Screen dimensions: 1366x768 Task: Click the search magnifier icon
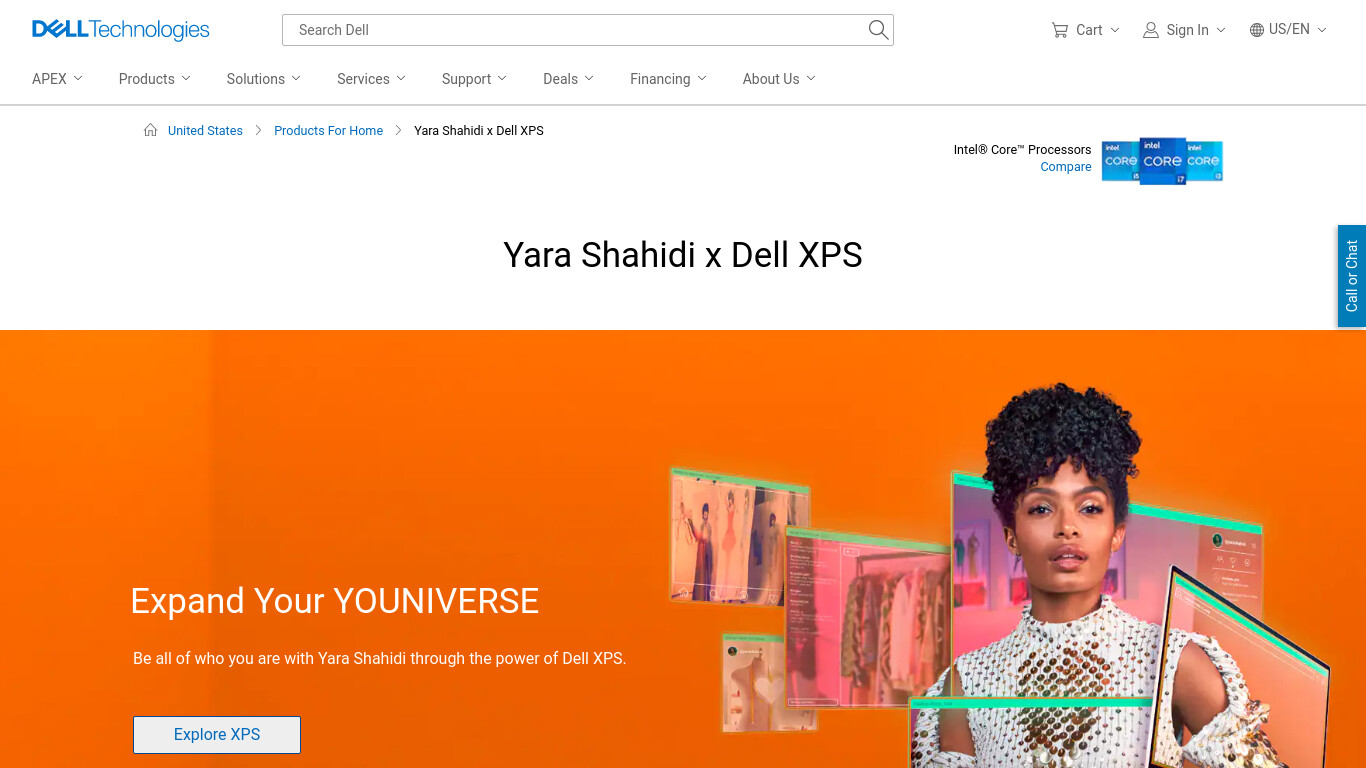[878, 30]
